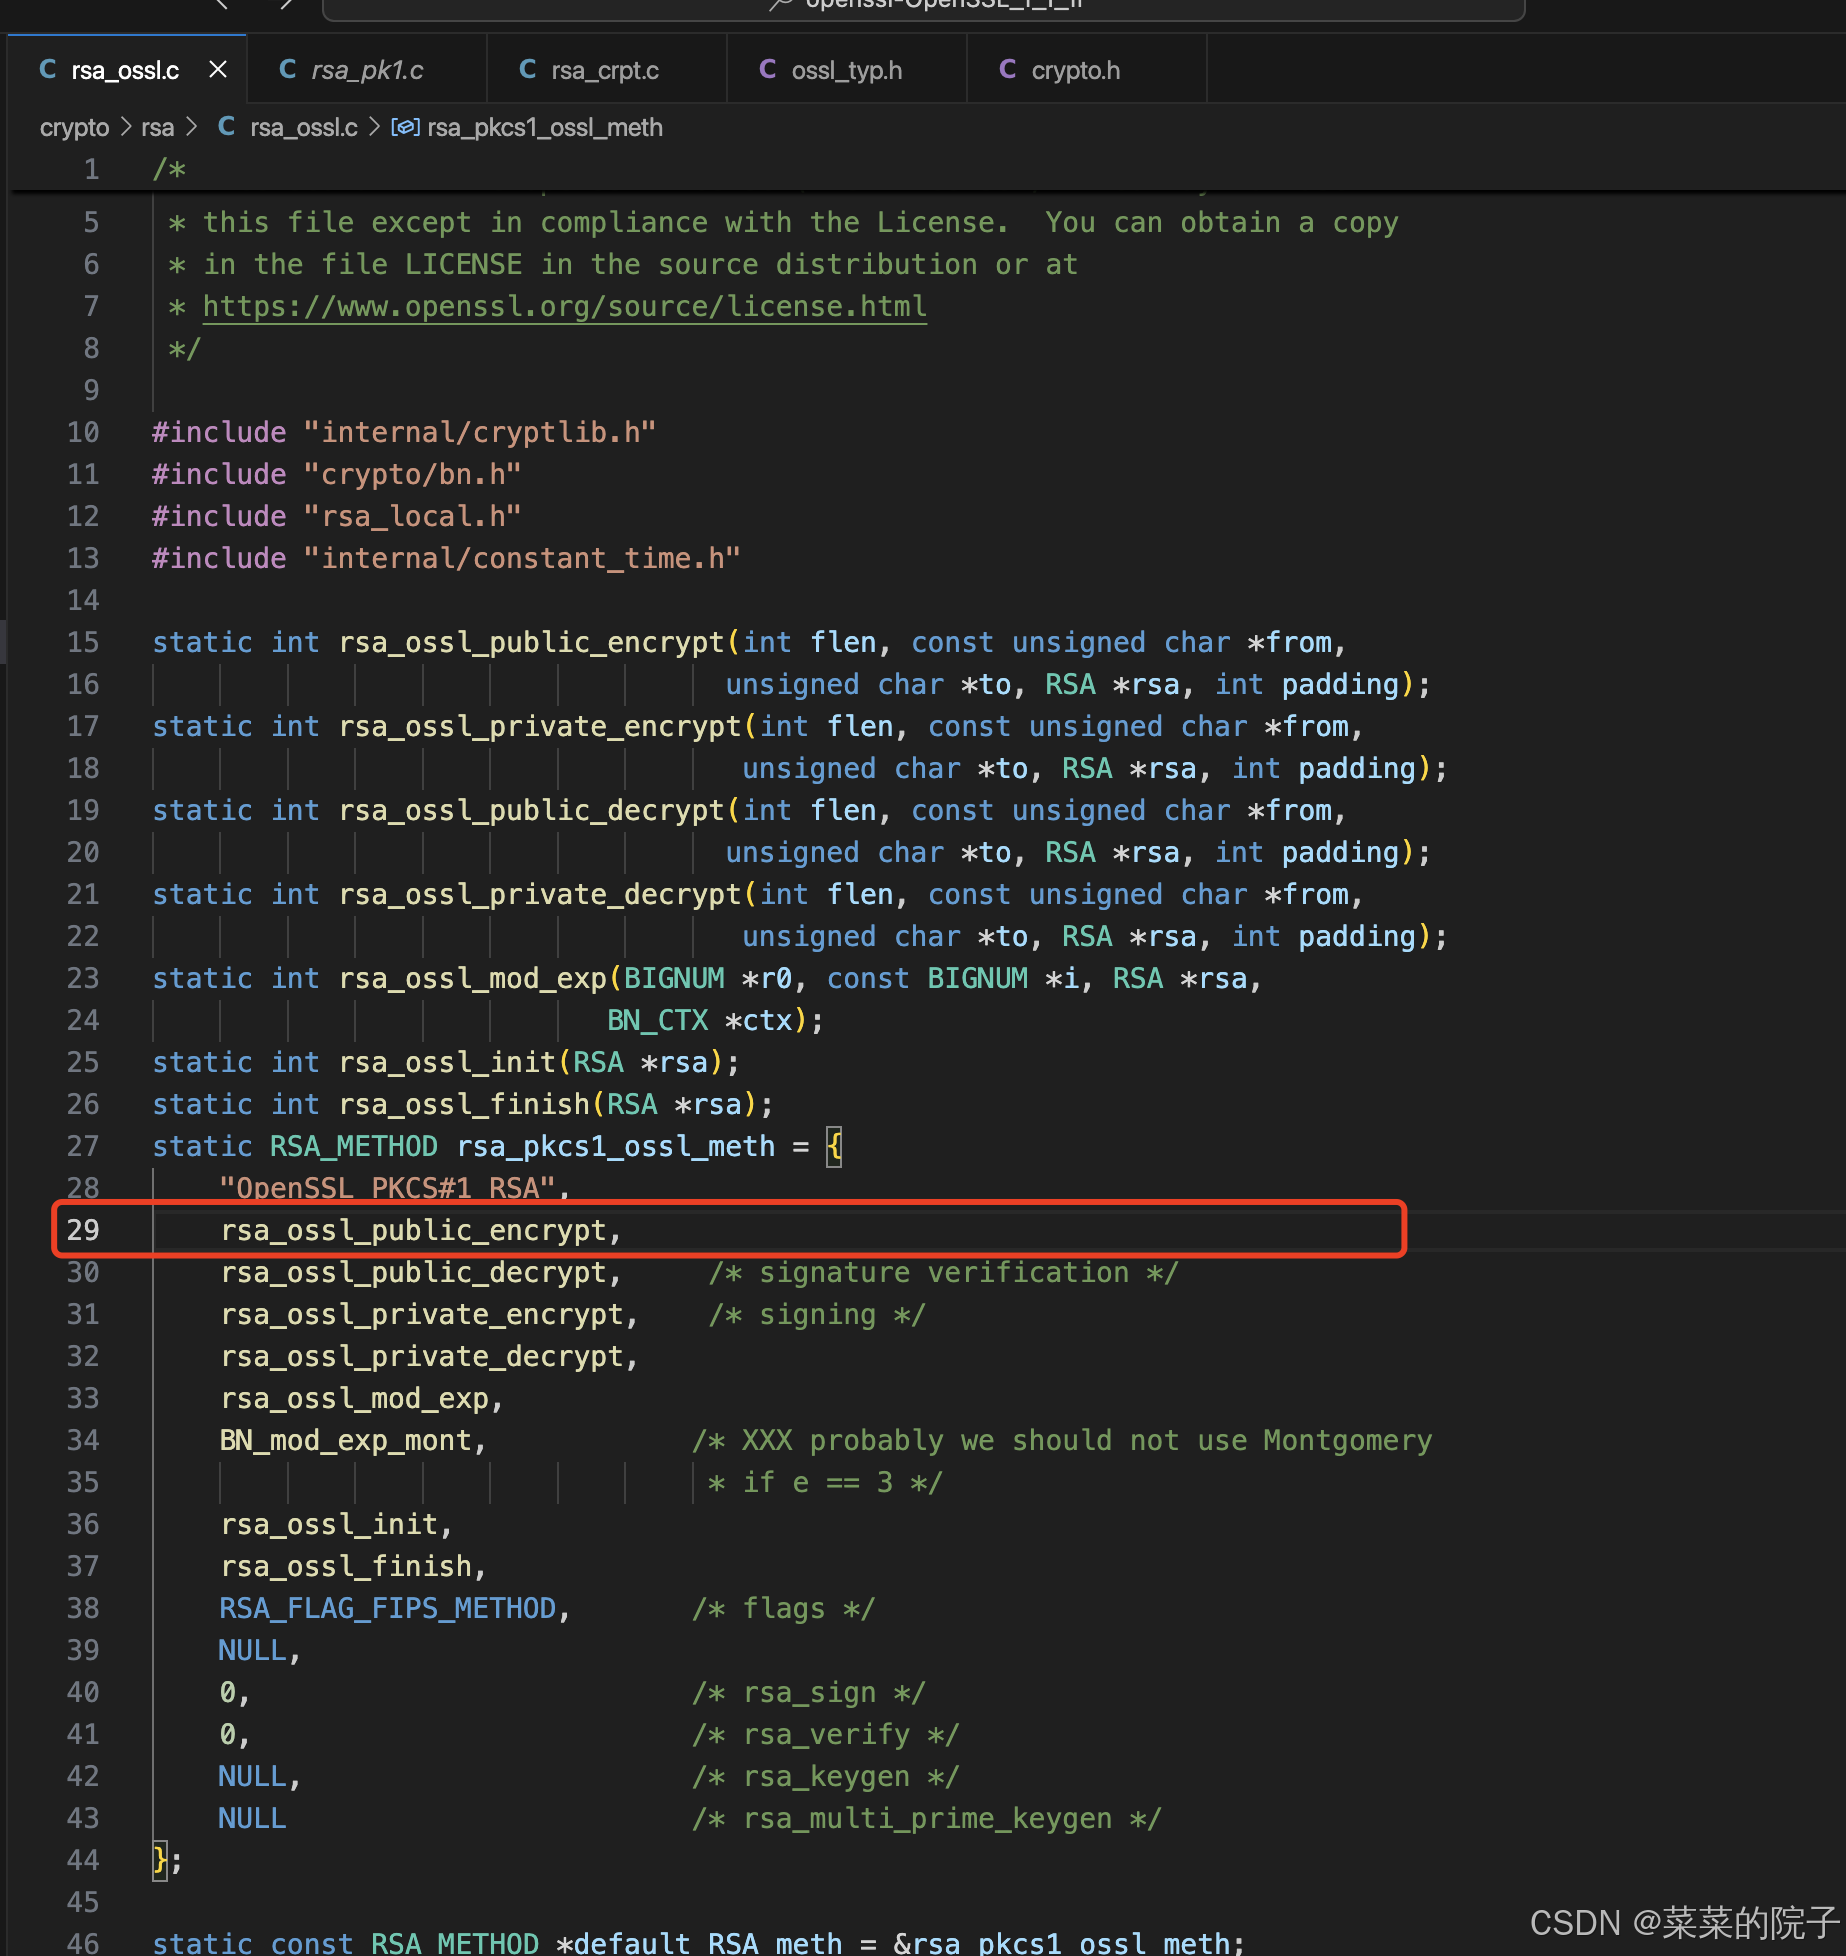Click the C icon on crypto.h tab
Viewport: 1846px width, 1956px height.
coord(1007,69)
